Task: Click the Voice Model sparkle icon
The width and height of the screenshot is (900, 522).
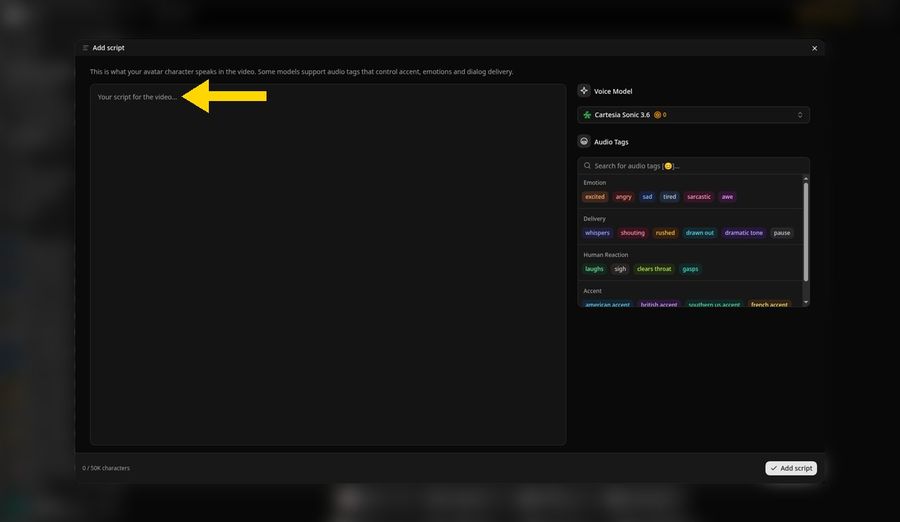Action: coord(584,91)
